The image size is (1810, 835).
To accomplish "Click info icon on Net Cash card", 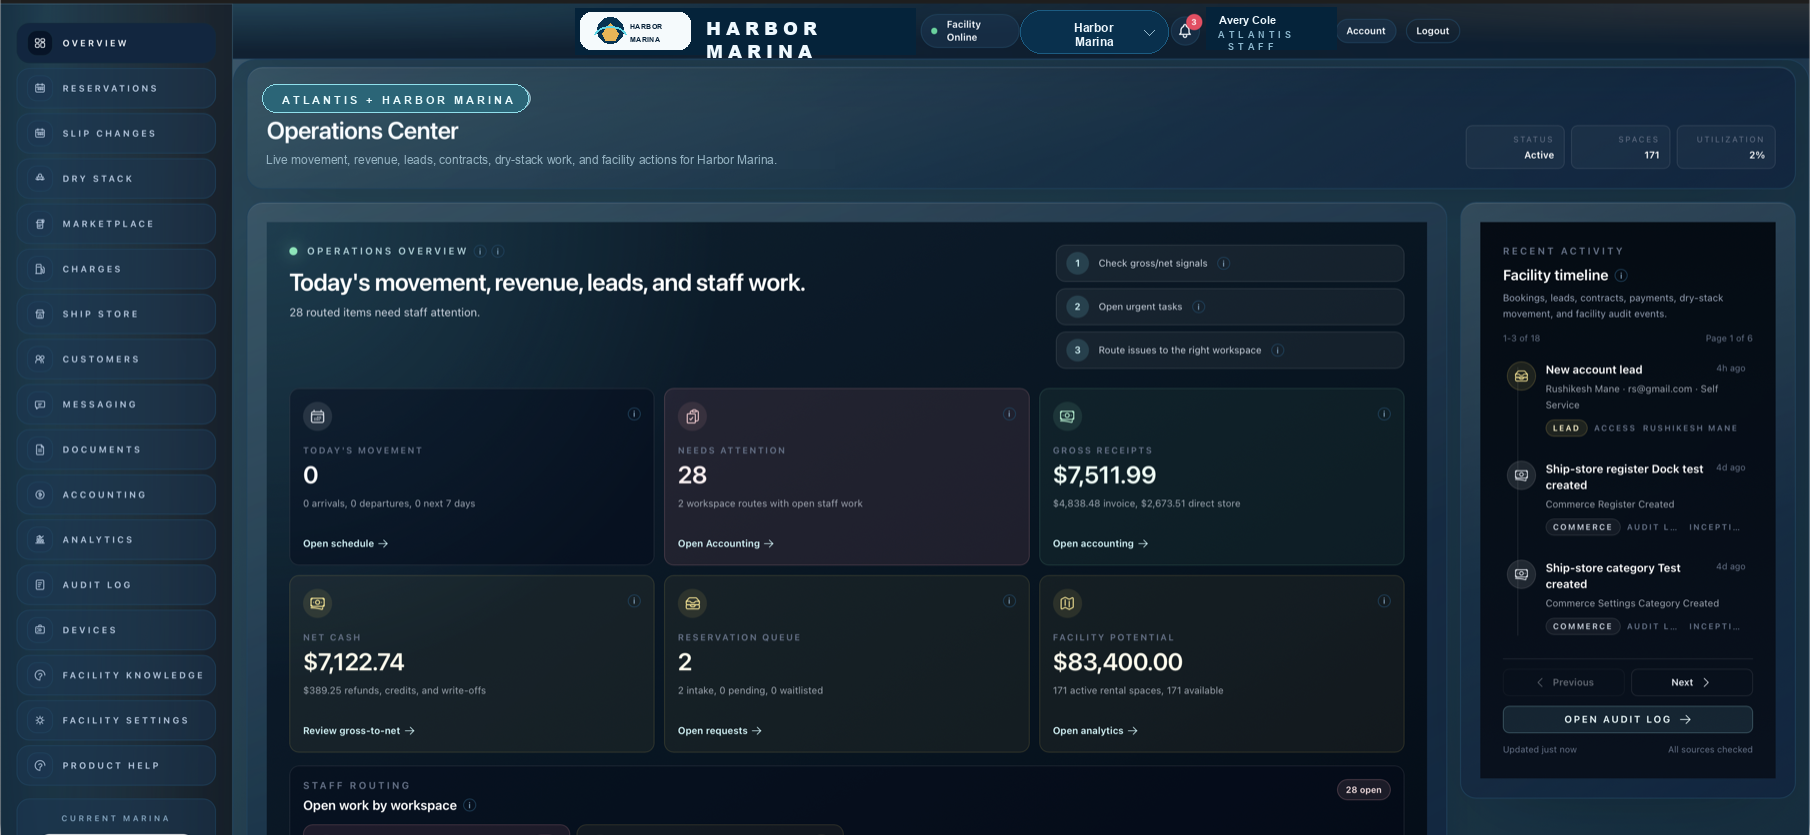I will [x=634, y=601].
